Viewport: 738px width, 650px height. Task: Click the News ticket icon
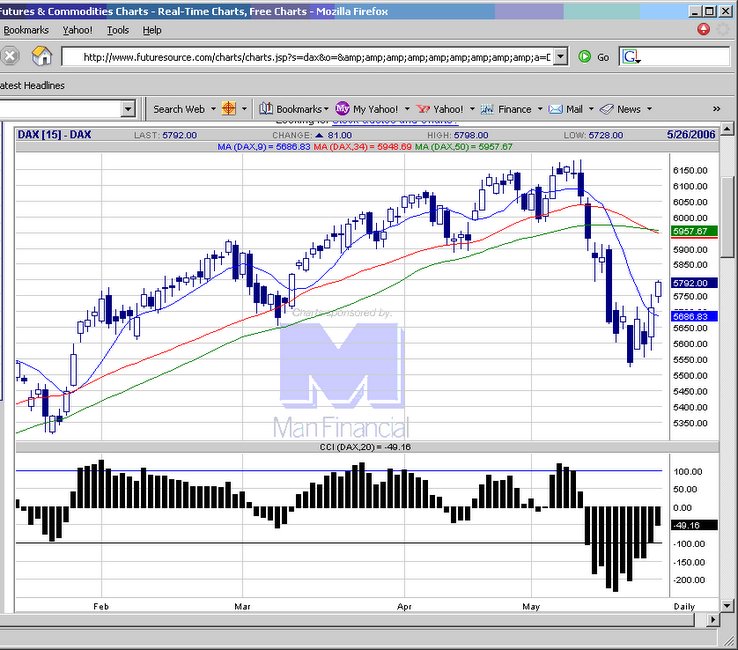point(606,109)
